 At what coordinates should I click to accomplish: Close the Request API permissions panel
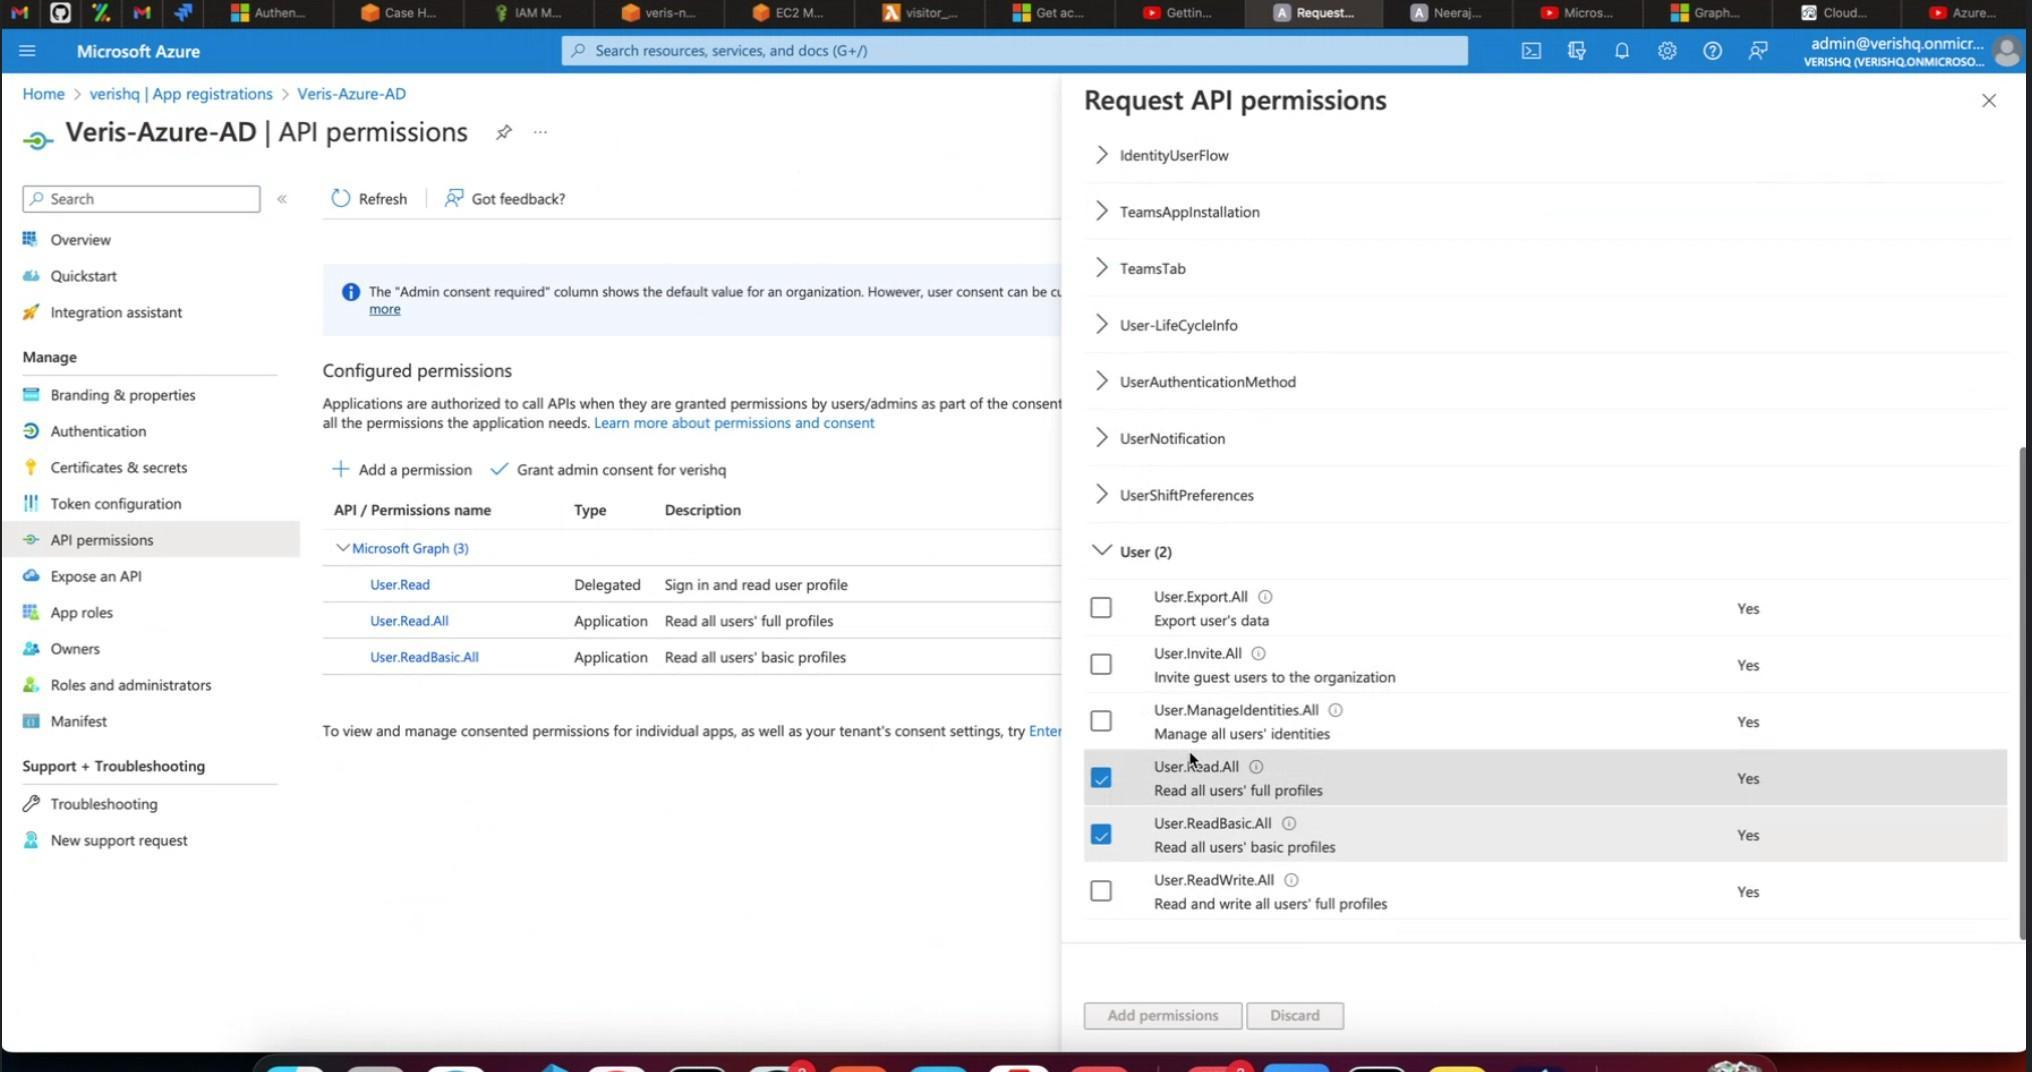1988,101
